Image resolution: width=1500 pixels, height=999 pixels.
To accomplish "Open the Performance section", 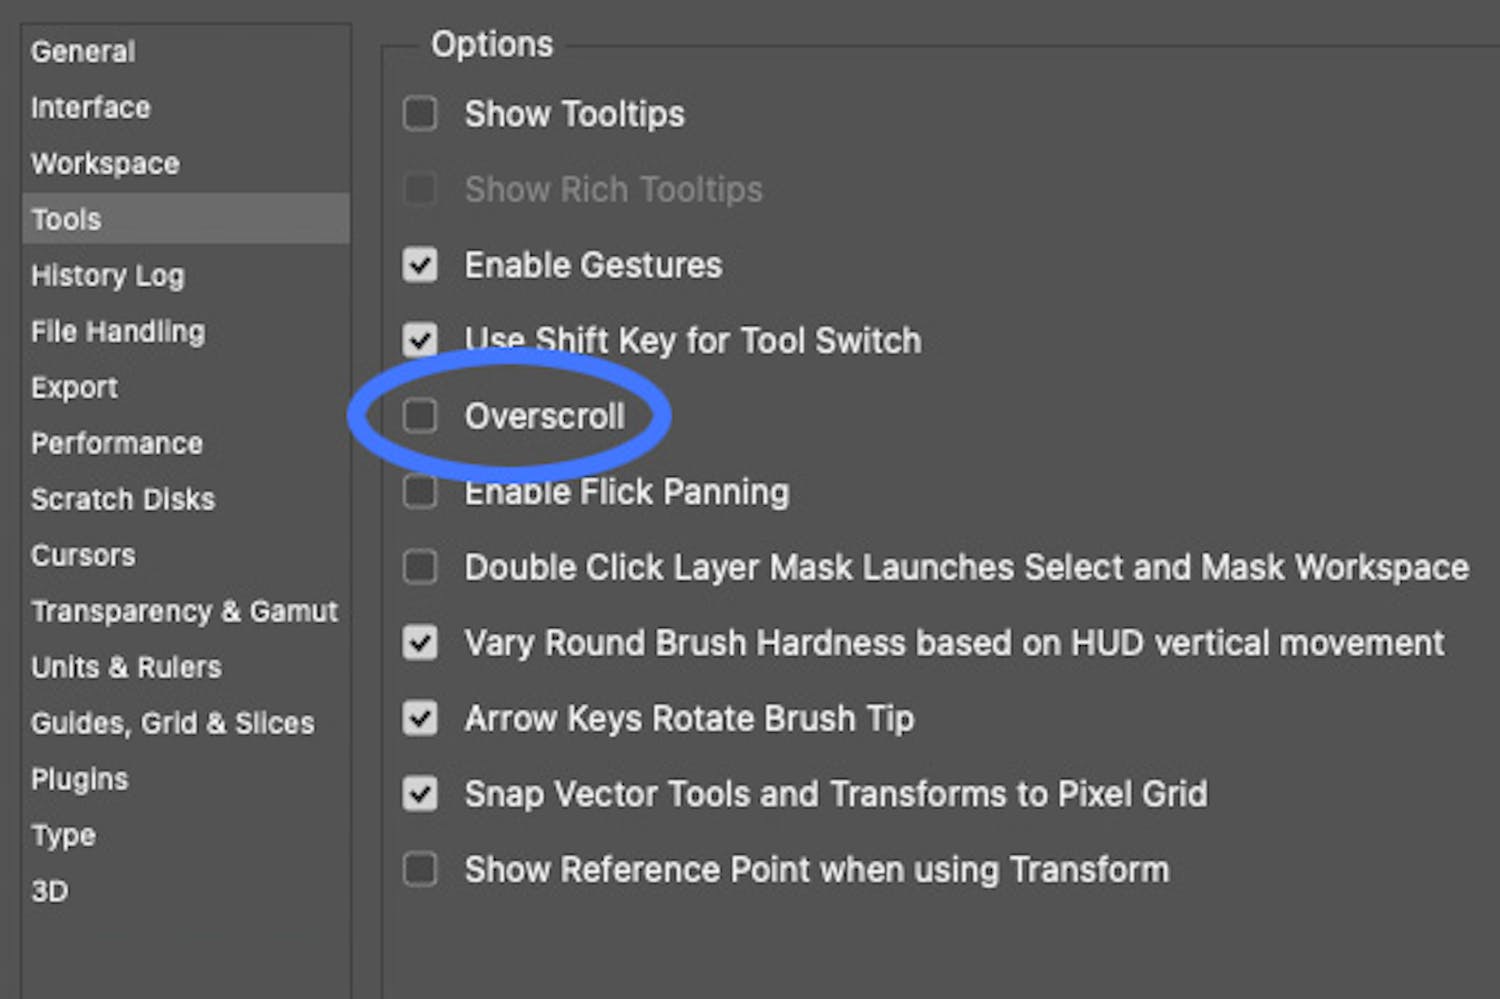I will pyautogui.click(x=116, y=443).
